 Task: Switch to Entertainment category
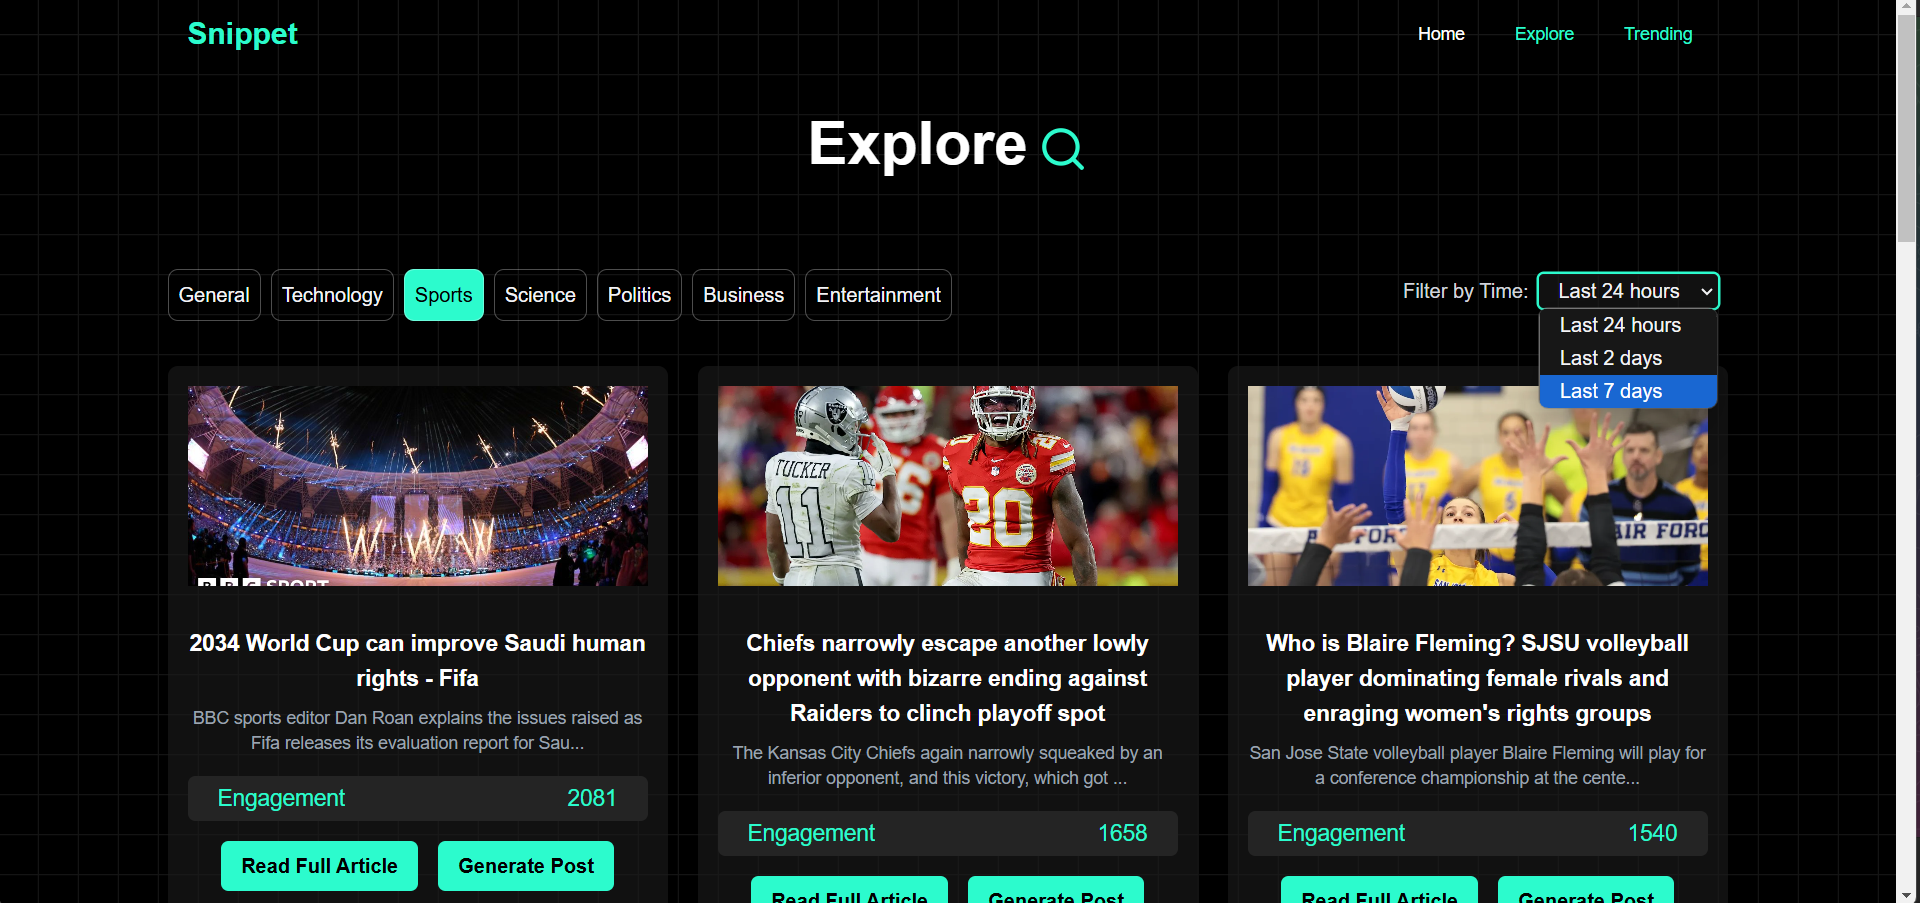878,295
